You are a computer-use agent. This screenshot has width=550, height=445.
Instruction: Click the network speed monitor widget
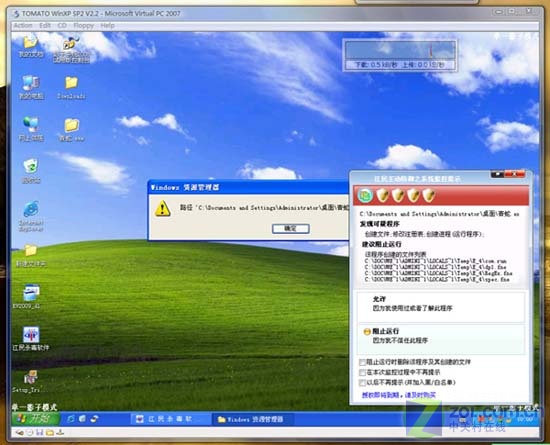tap(400, 55)
